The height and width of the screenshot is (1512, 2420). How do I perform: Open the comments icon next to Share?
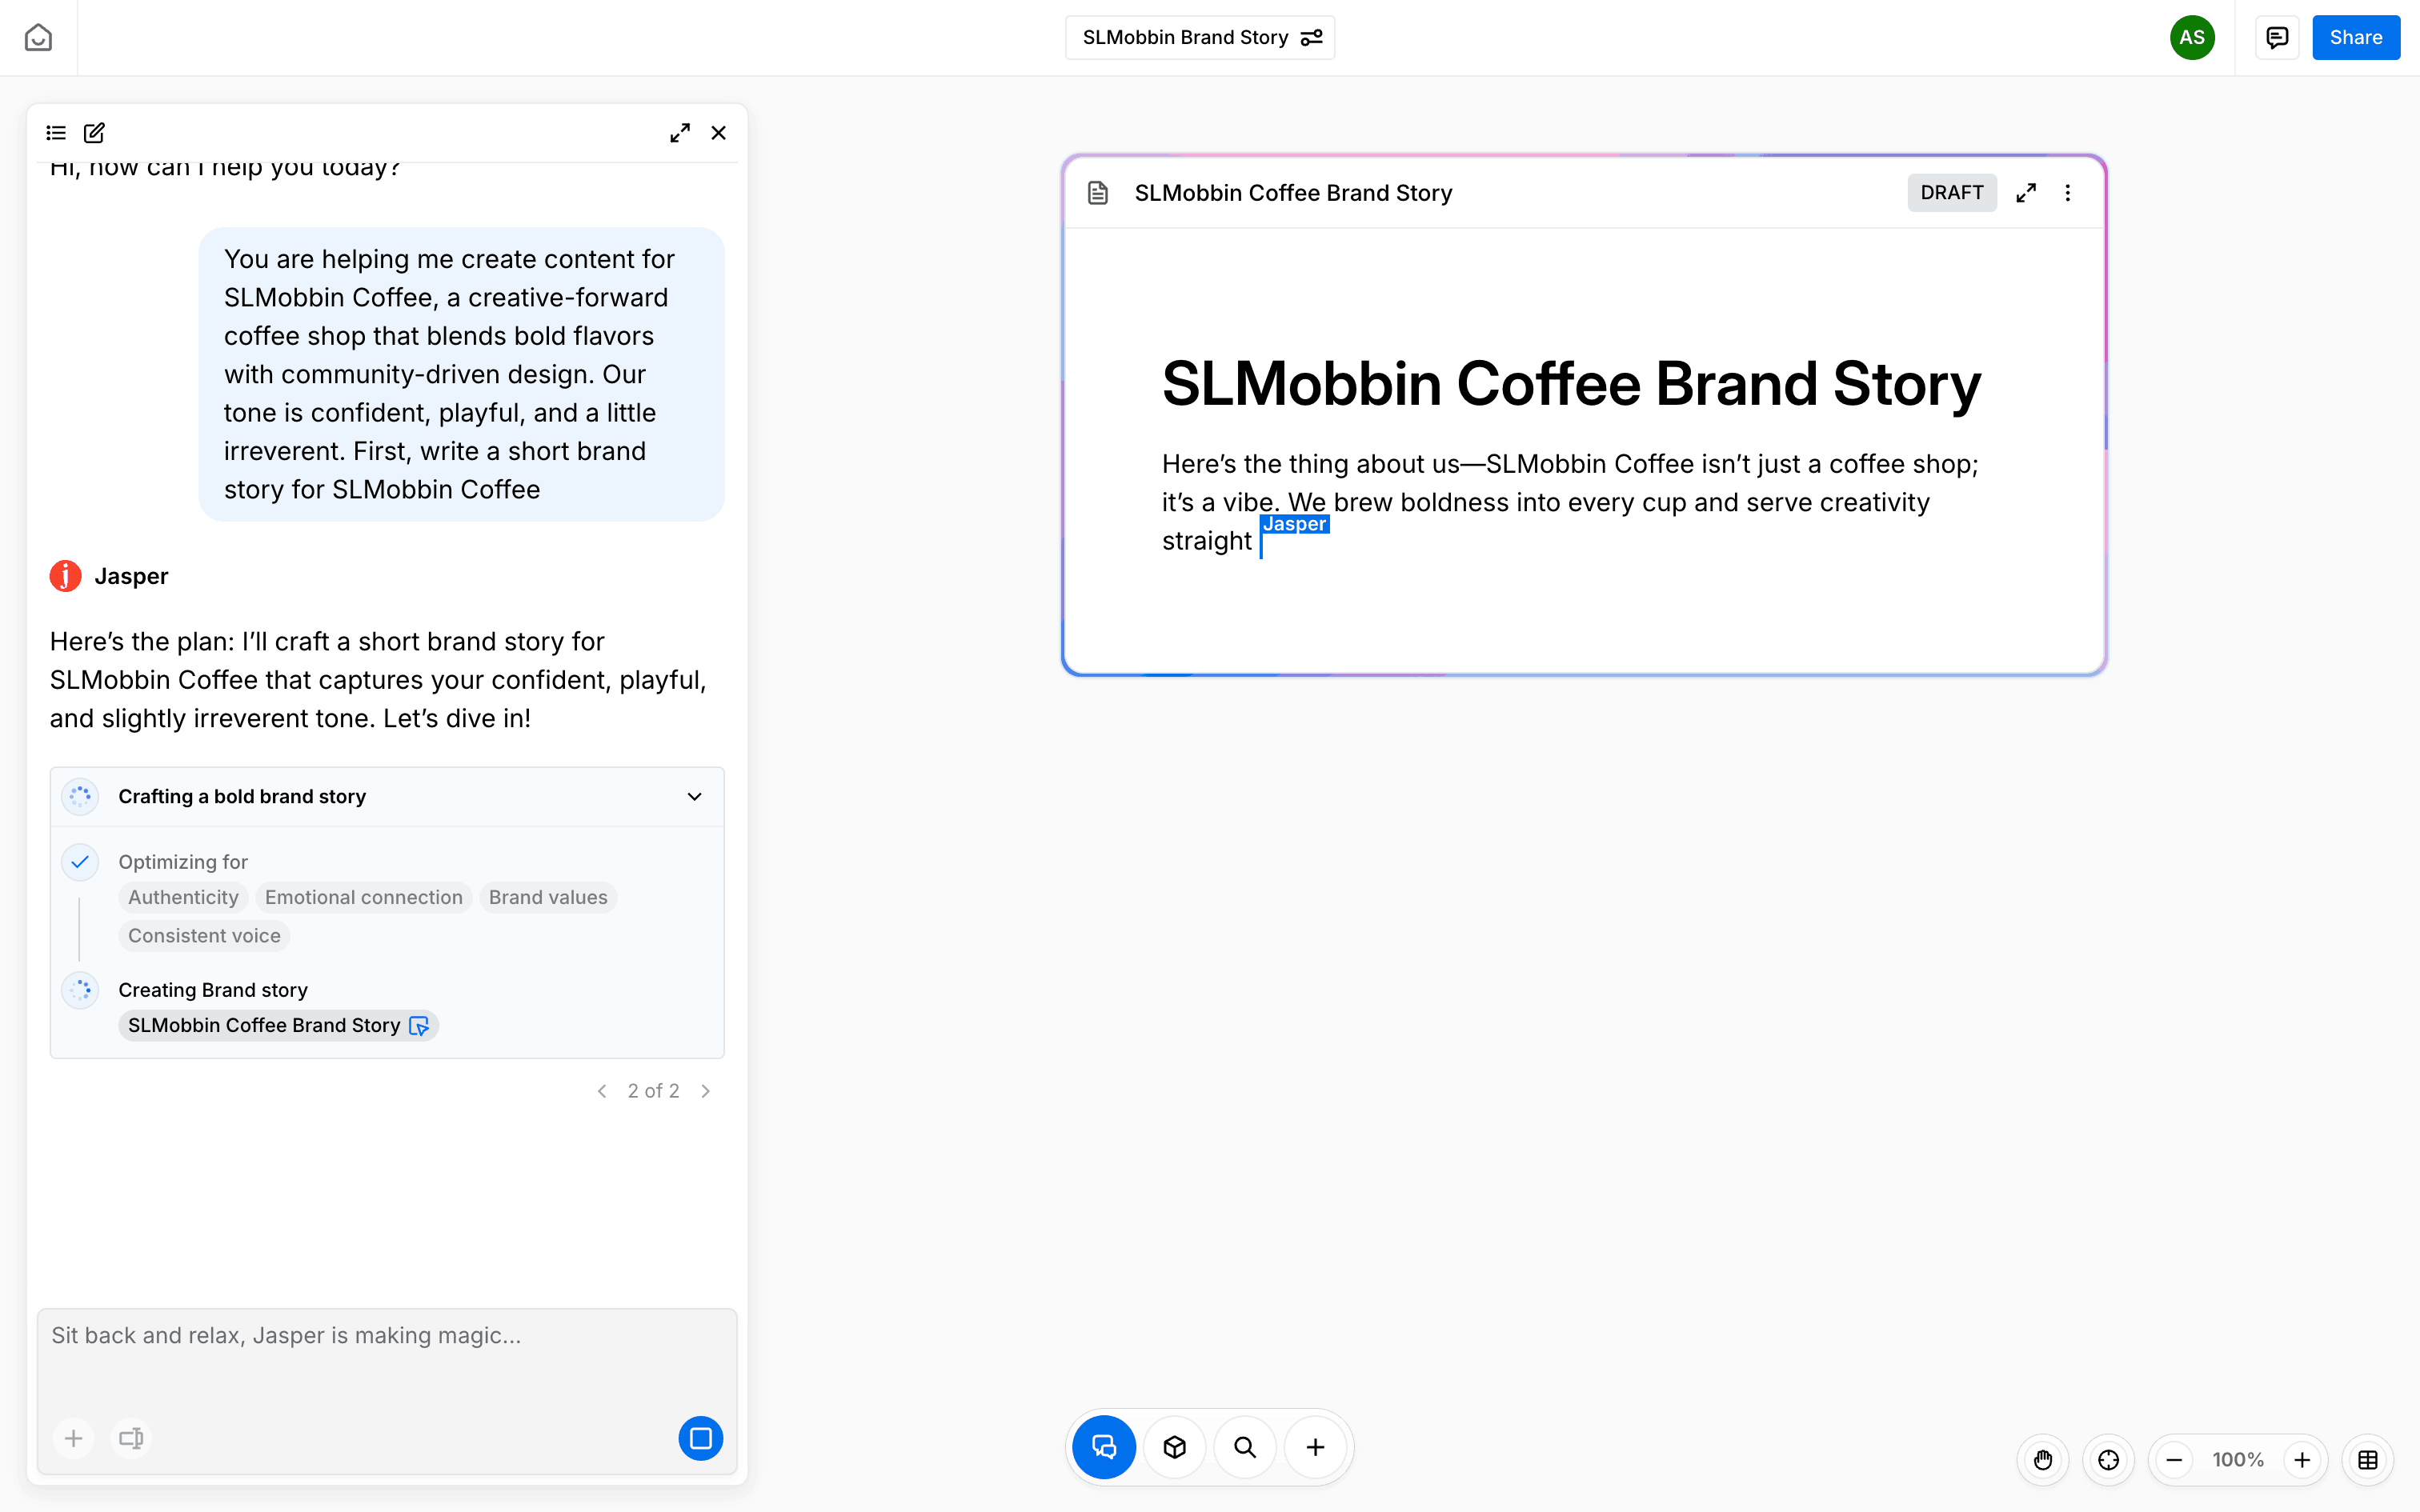(x=2277, y=37)
